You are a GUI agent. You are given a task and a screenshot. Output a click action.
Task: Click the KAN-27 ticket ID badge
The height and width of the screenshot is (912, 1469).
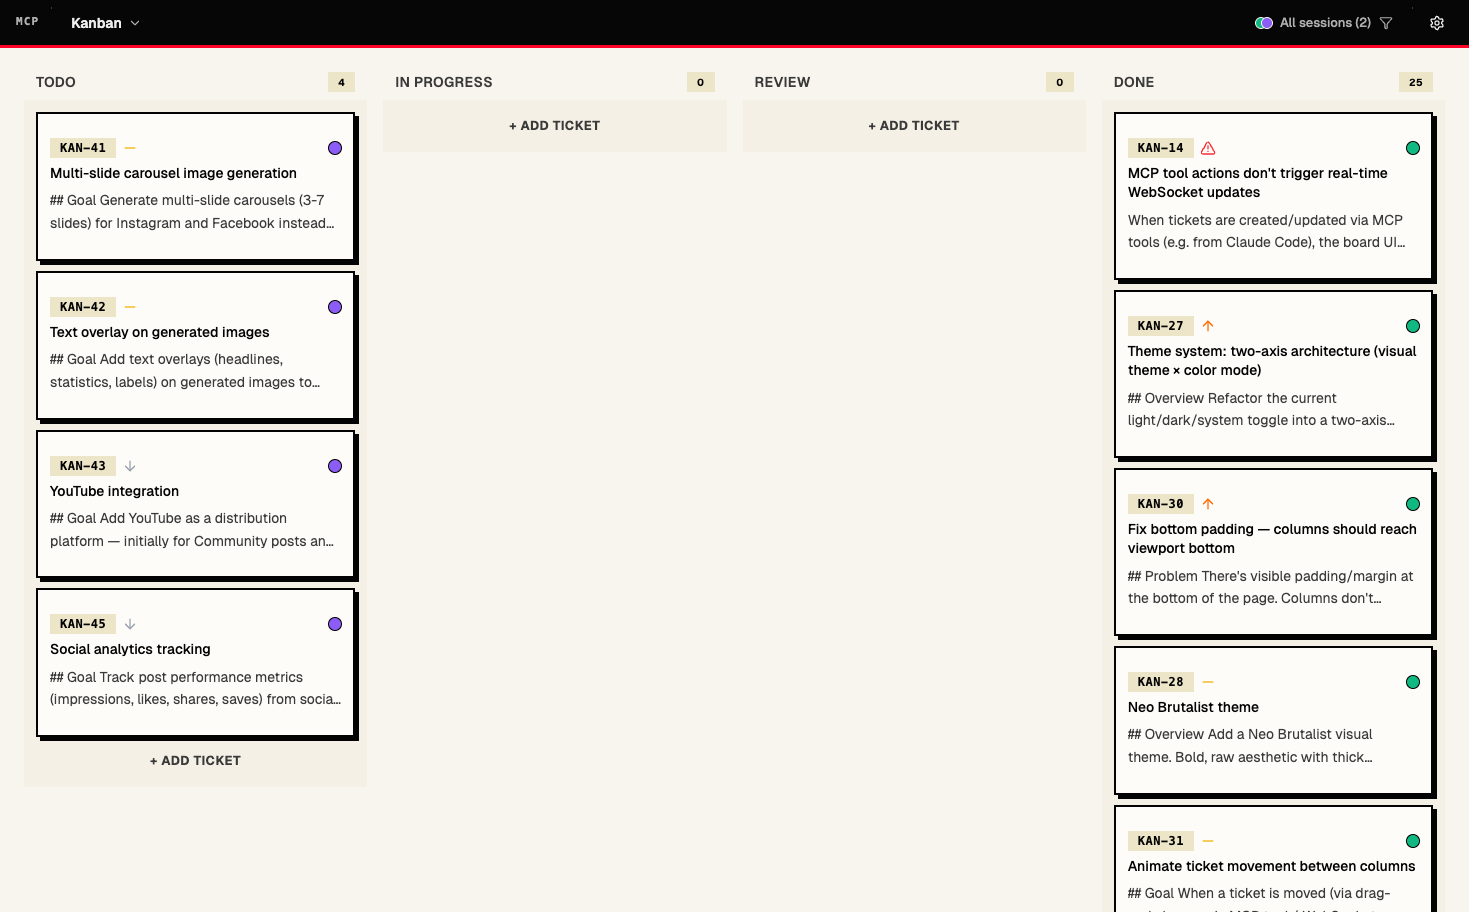(x=1161, y=326)
